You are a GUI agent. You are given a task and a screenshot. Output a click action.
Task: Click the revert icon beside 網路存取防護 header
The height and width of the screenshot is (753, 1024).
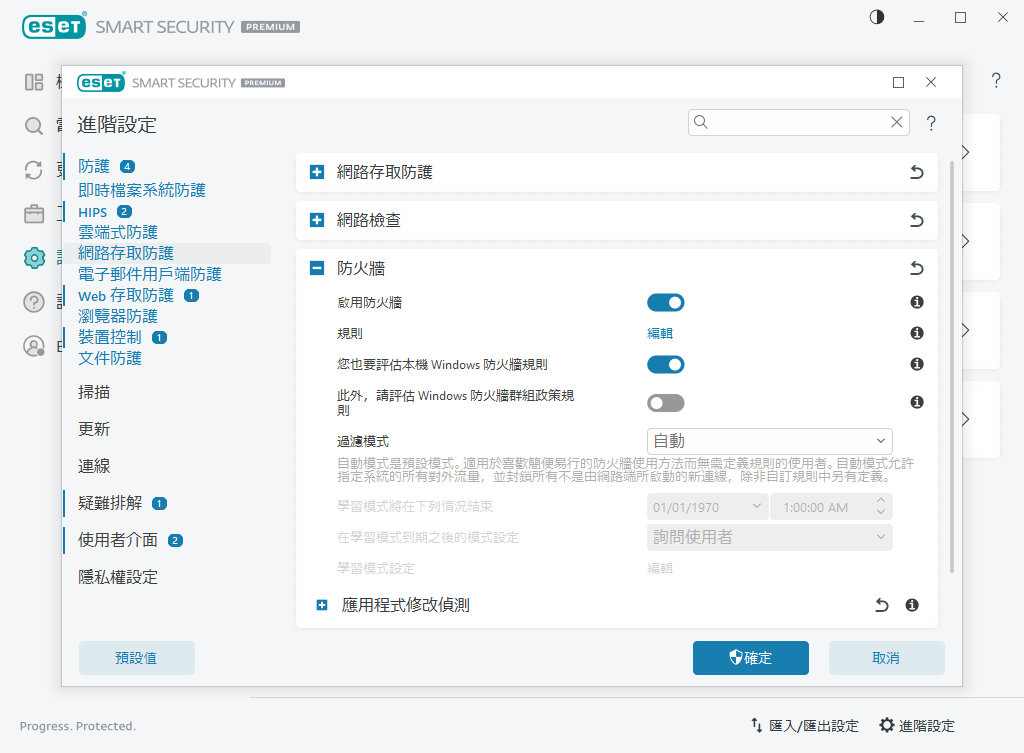tap(916, 173)
